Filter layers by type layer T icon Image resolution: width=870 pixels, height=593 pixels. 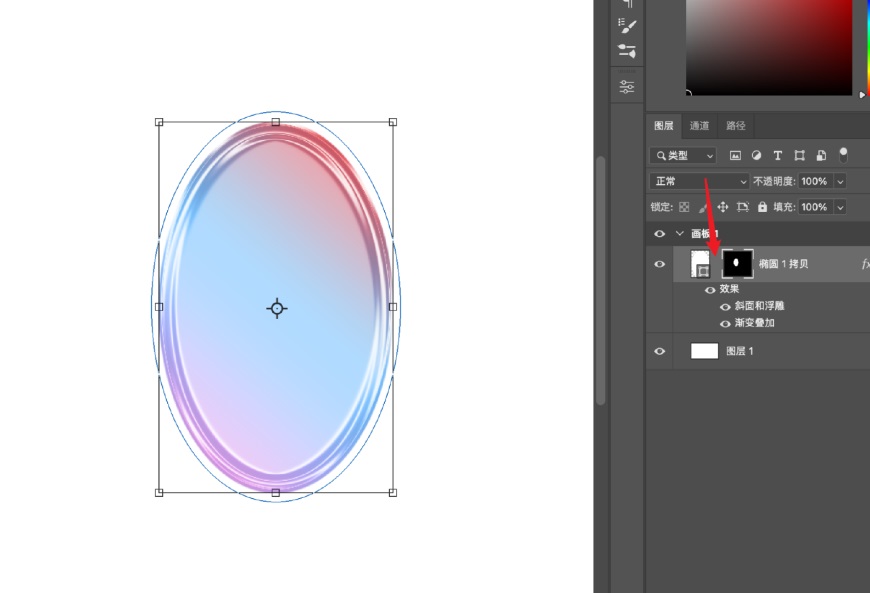(777, 156)
